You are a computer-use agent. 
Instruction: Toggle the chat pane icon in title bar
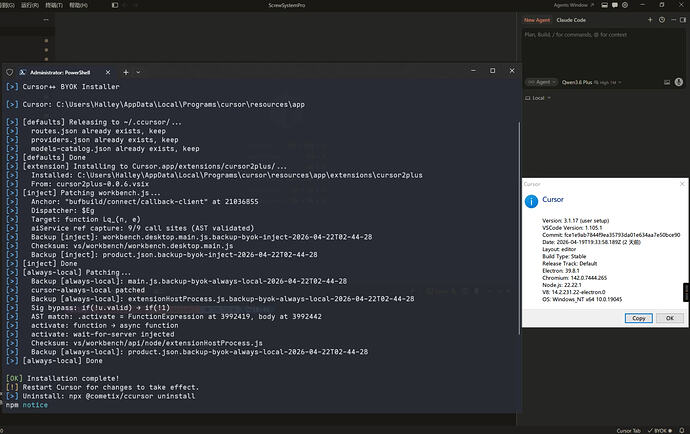pyautogui.click(x=615, y=5)
